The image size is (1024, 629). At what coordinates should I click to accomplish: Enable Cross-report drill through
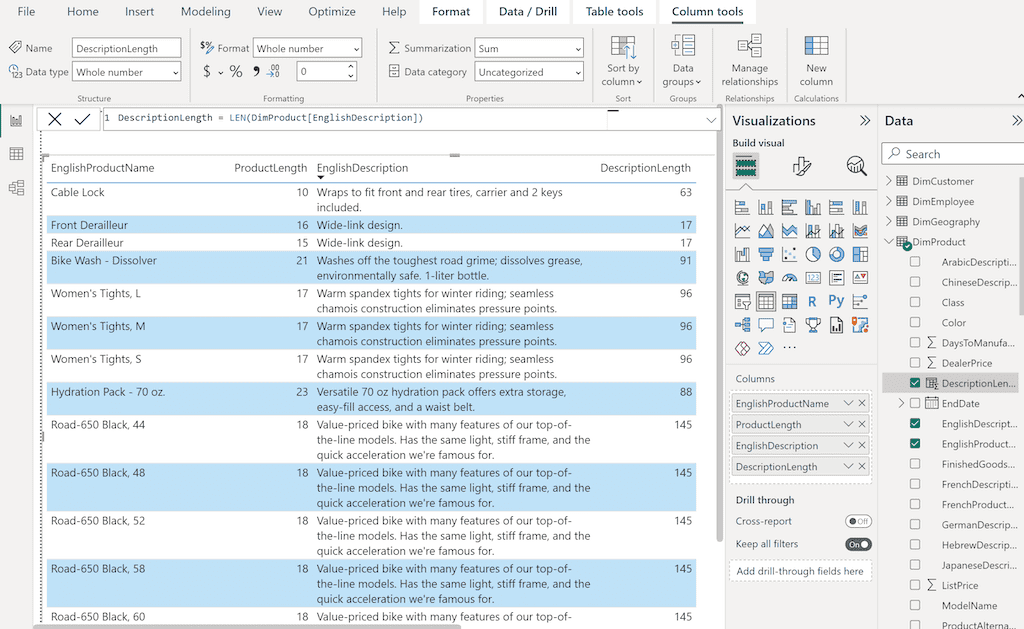860,521
